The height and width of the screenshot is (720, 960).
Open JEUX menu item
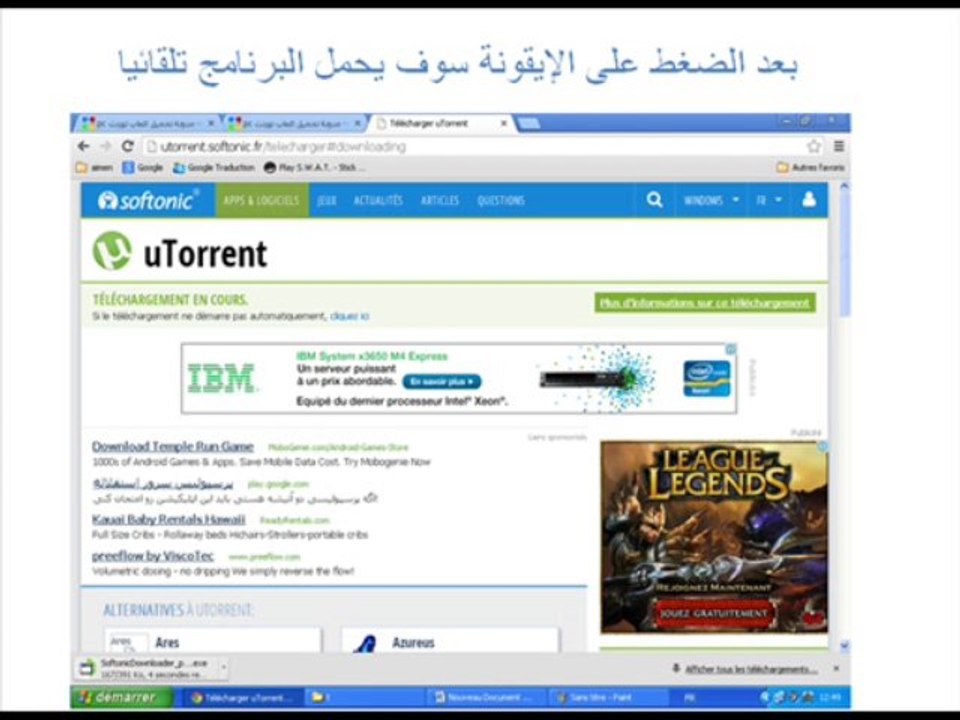click(327, 200)
